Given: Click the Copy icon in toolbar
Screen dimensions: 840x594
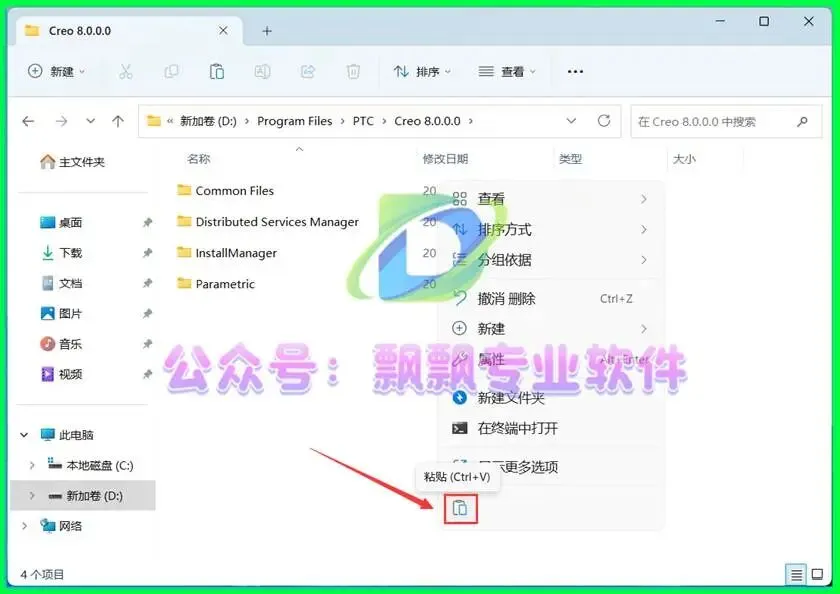Looking at the screenshot, I should coord(171,71).
